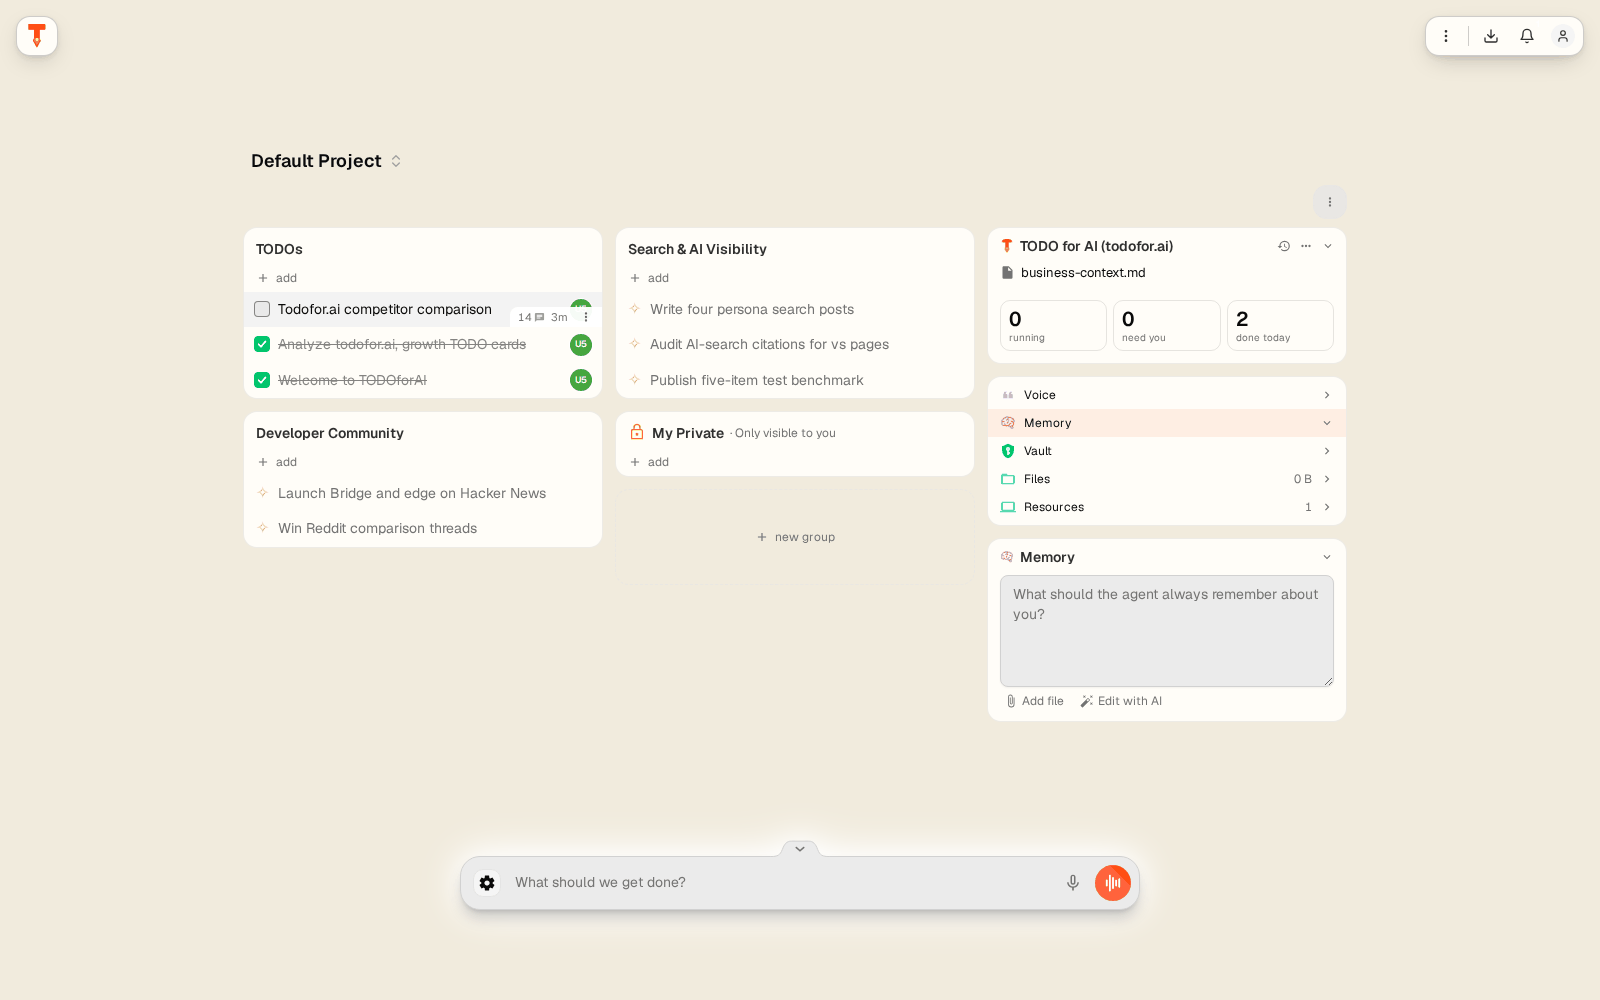Add item to Developer Community group
Image resolution: width=1600 pixels, height=1000 pixels.
click(x=278, y=462)
